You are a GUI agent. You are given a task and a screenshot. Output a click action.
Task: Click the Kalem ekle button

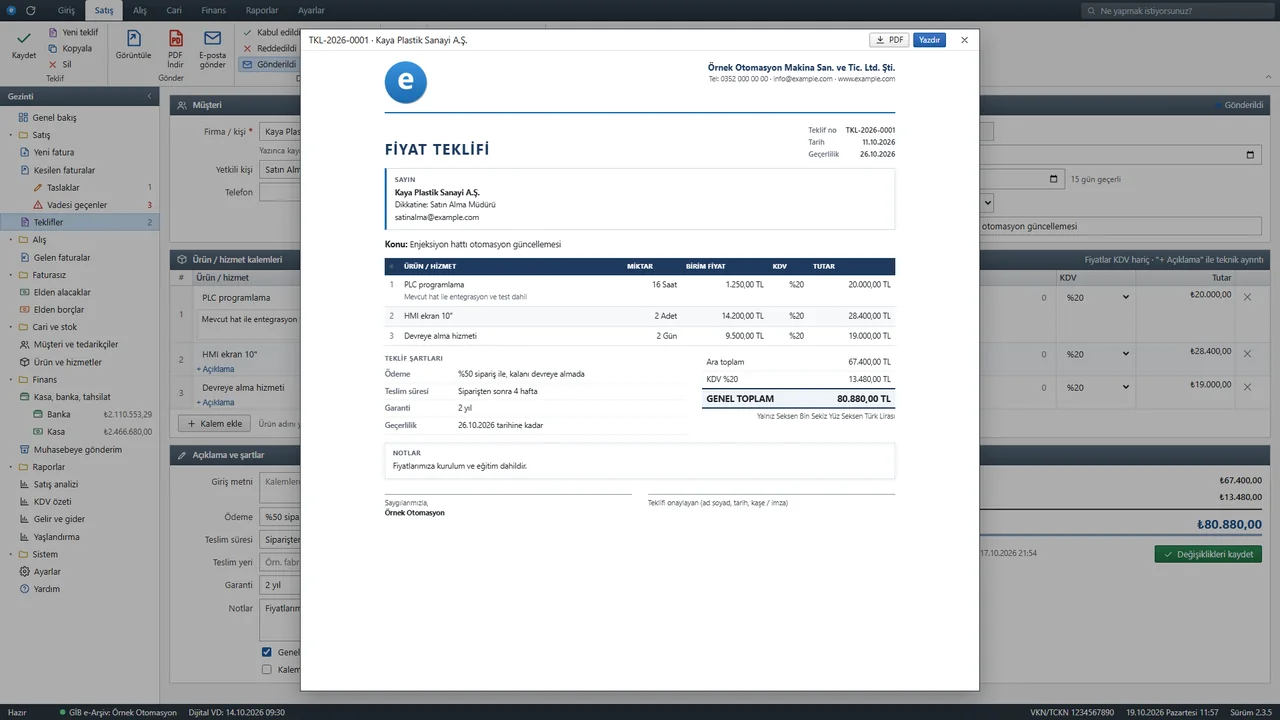pos(214,423)
